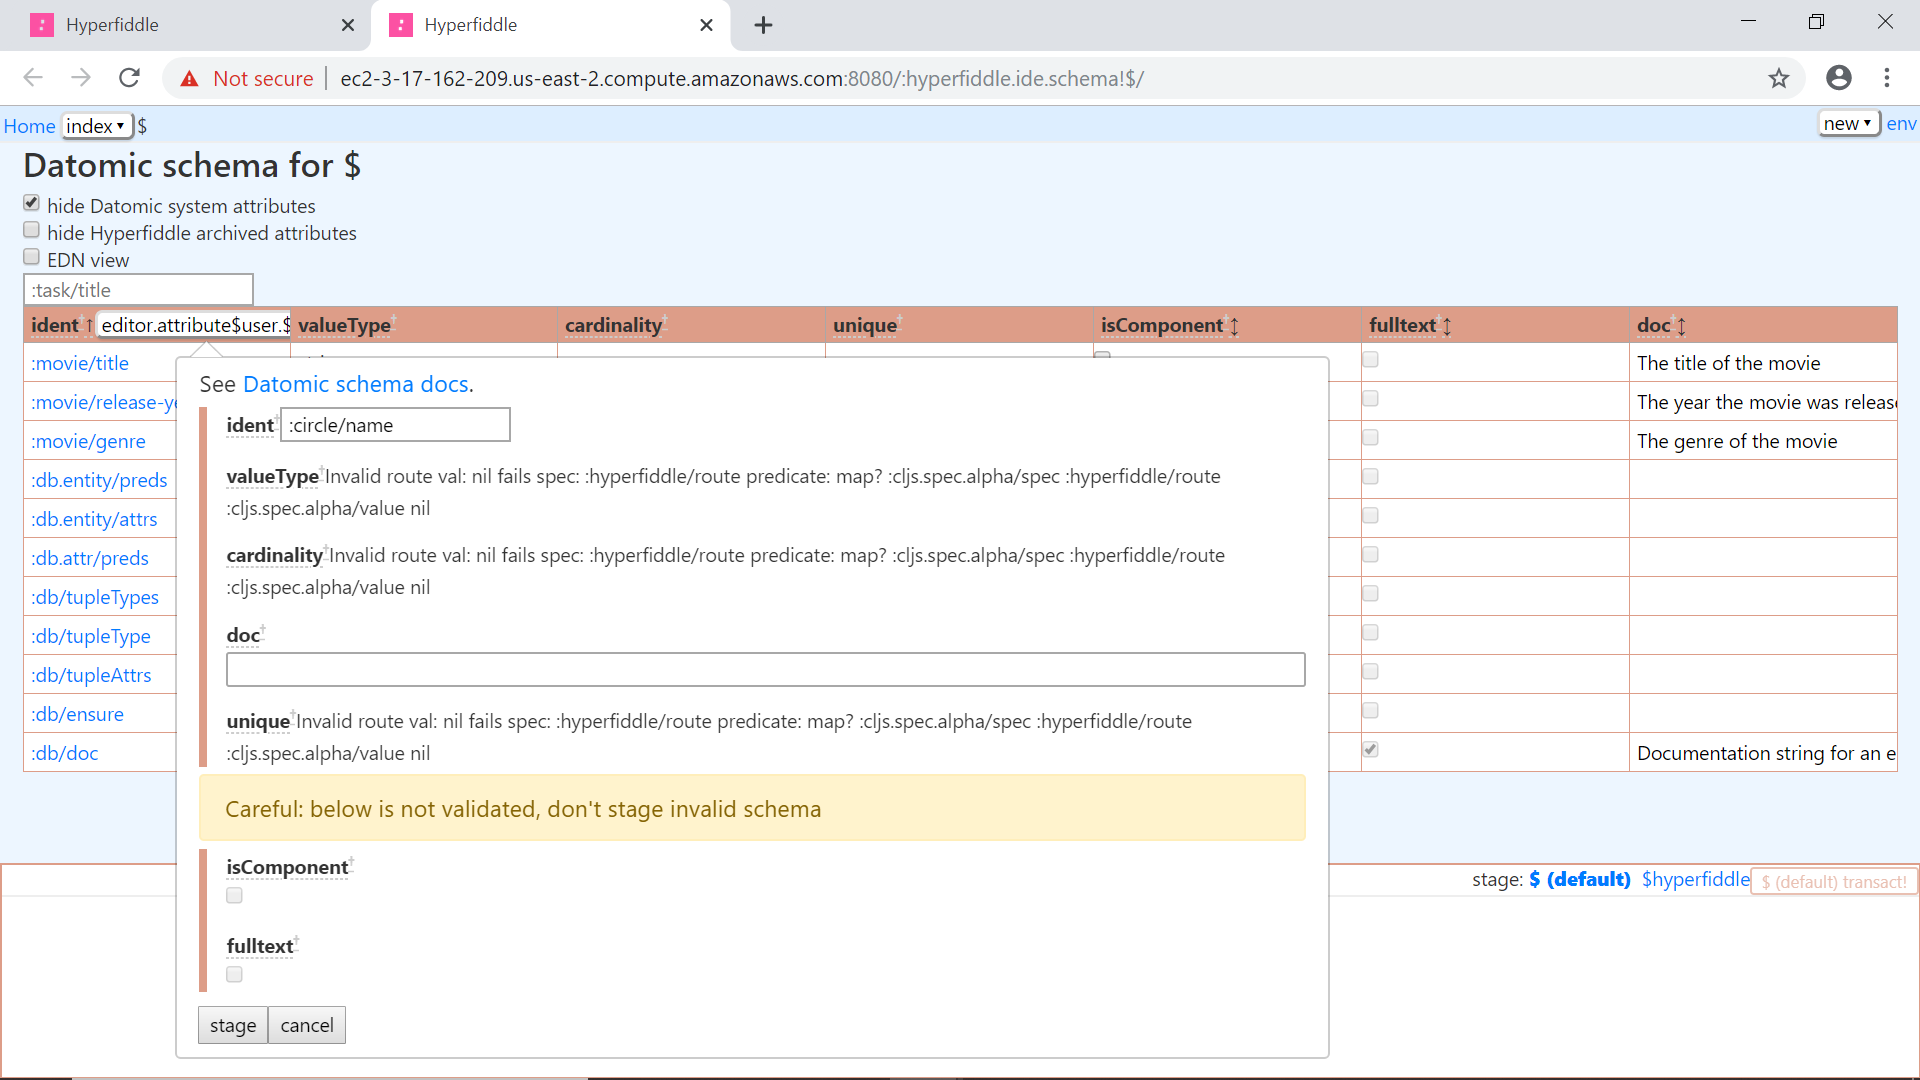The height and width of the screenshot is (1080, 1920).
Task: Open a new browser tab with the plus icon
Action: [763, 25]
